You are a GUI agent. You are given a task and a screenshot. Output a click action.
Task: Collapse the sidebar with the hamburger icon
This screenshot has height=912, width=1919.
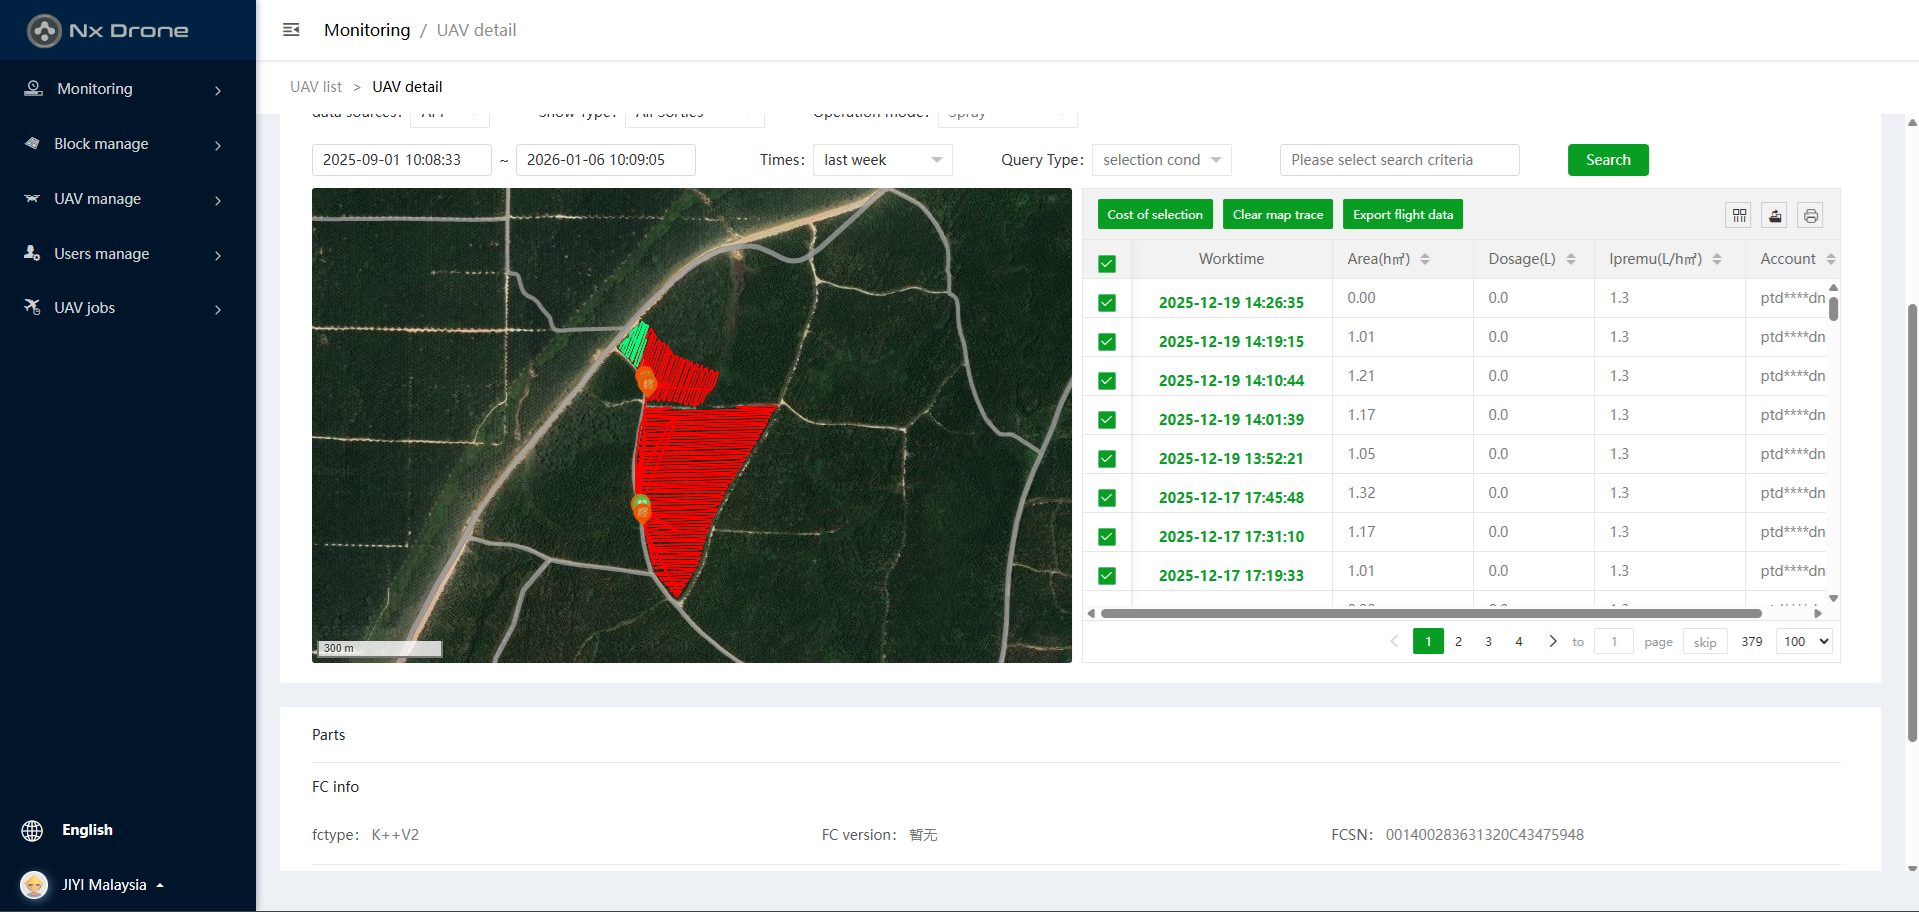coord(291,30)
